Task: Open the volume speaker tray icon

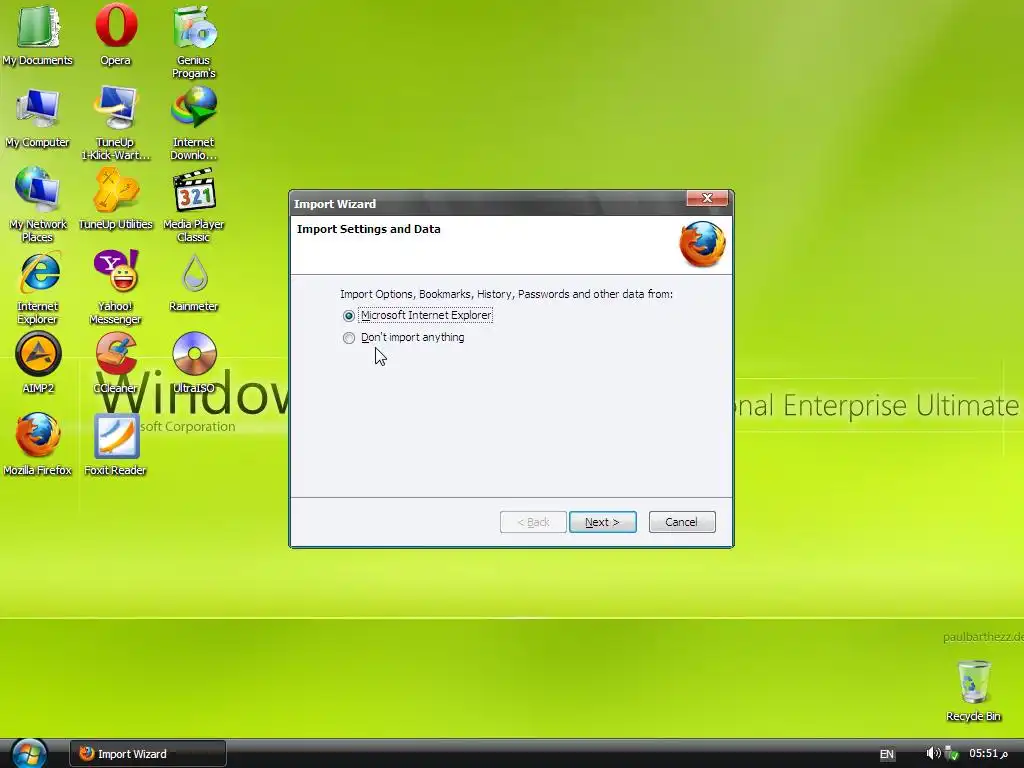Action: click(933, 753)
